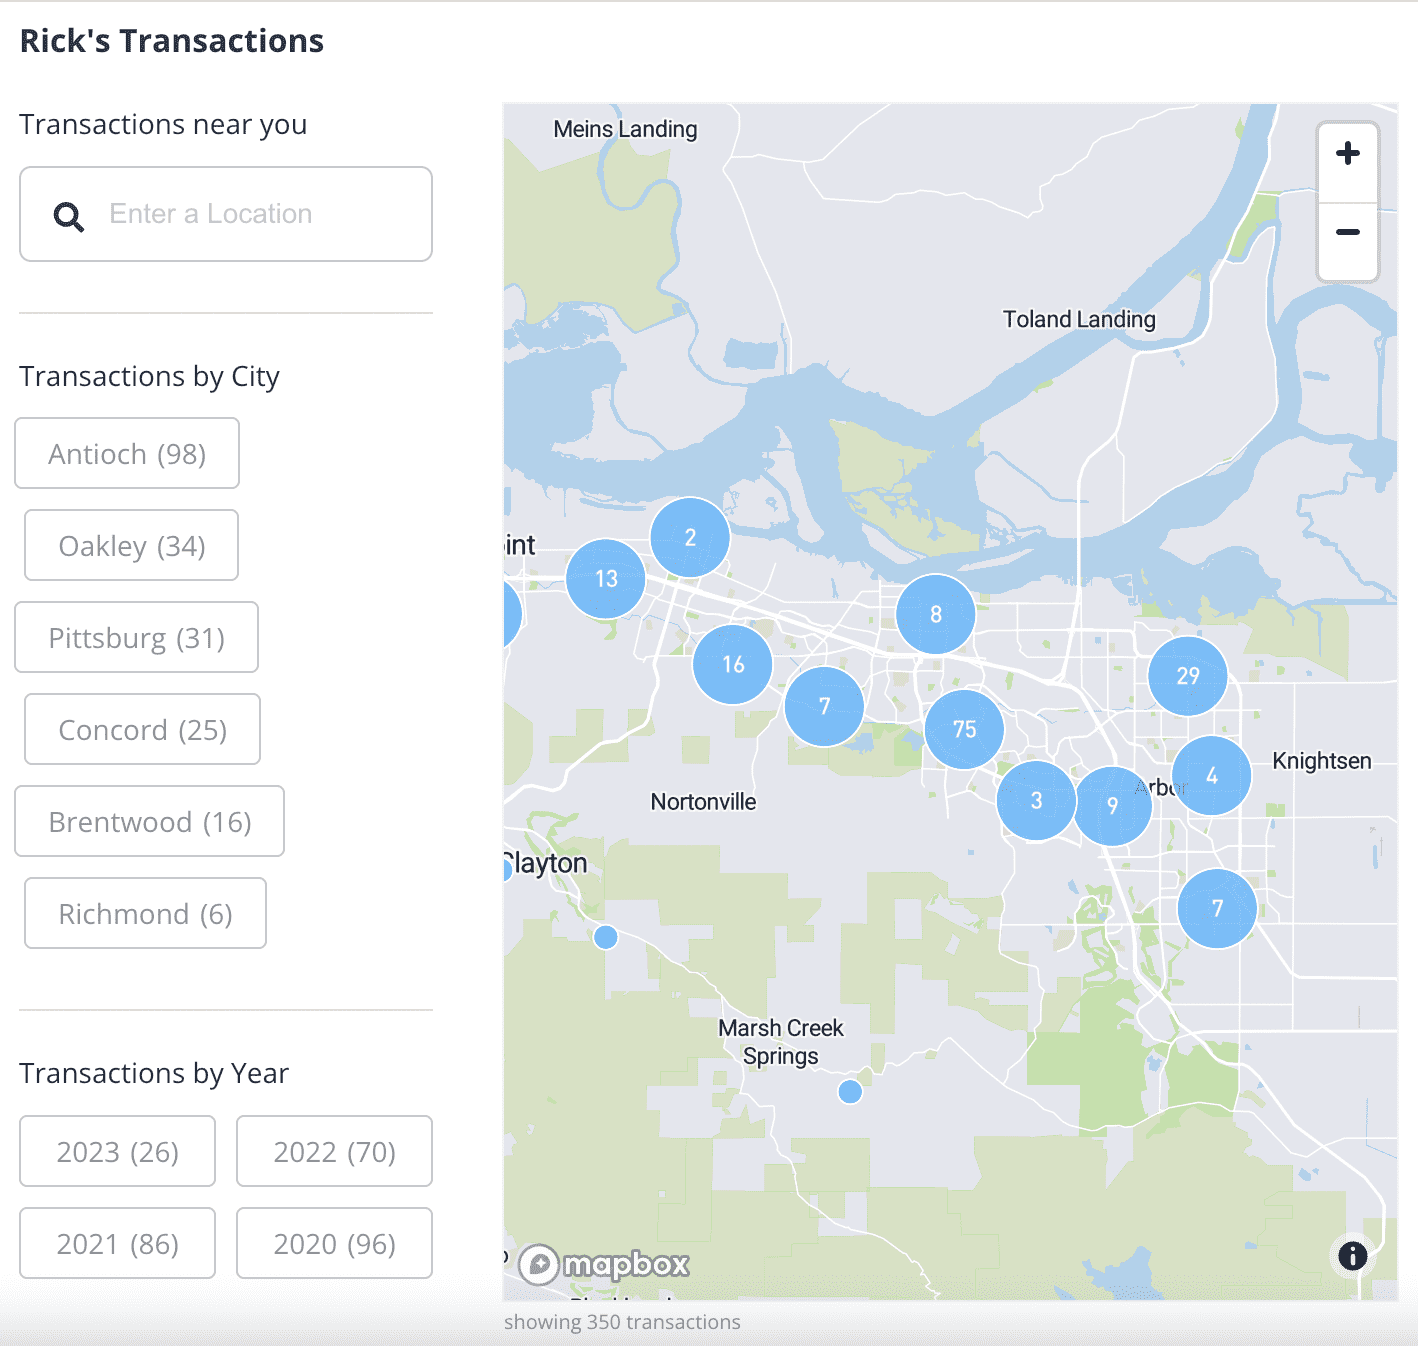Choose Brentwood (16) city filter
Image resolution: width=1418 pixels, height=1346 pixels.
click(x=149, y=822)
